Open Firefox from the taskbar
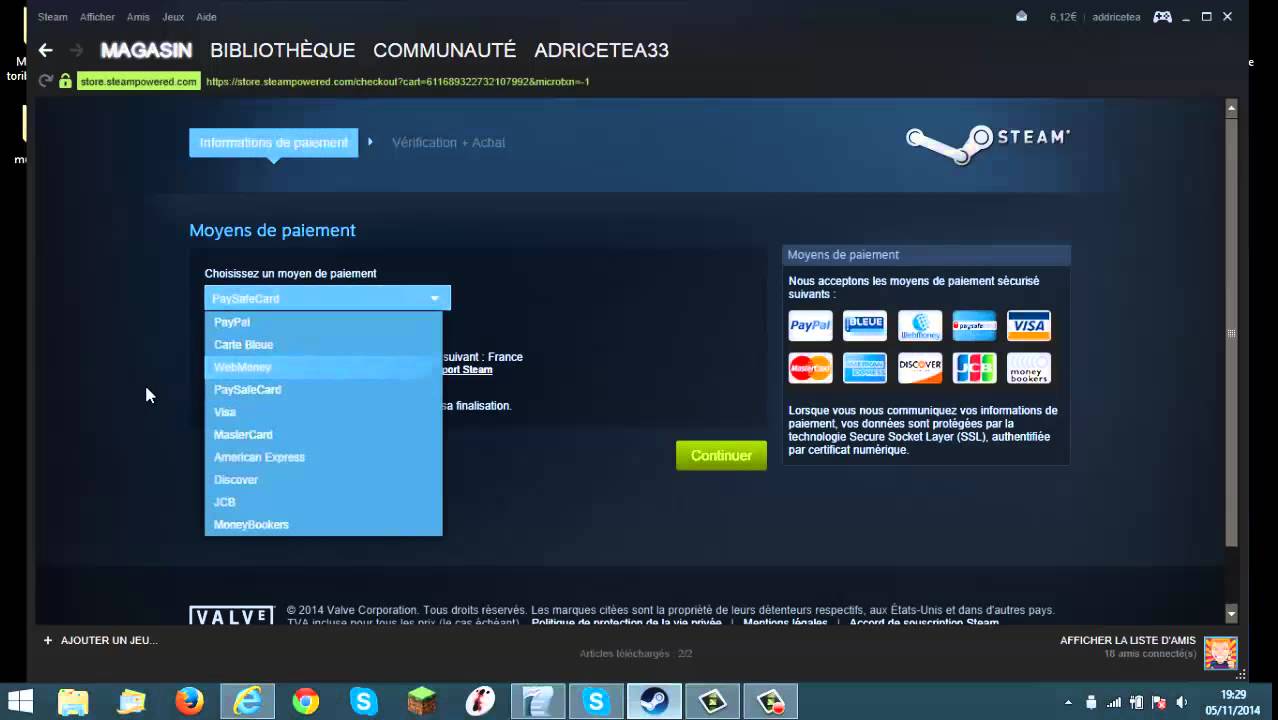This screenshot has width=1278, height=720. [189, 702]
